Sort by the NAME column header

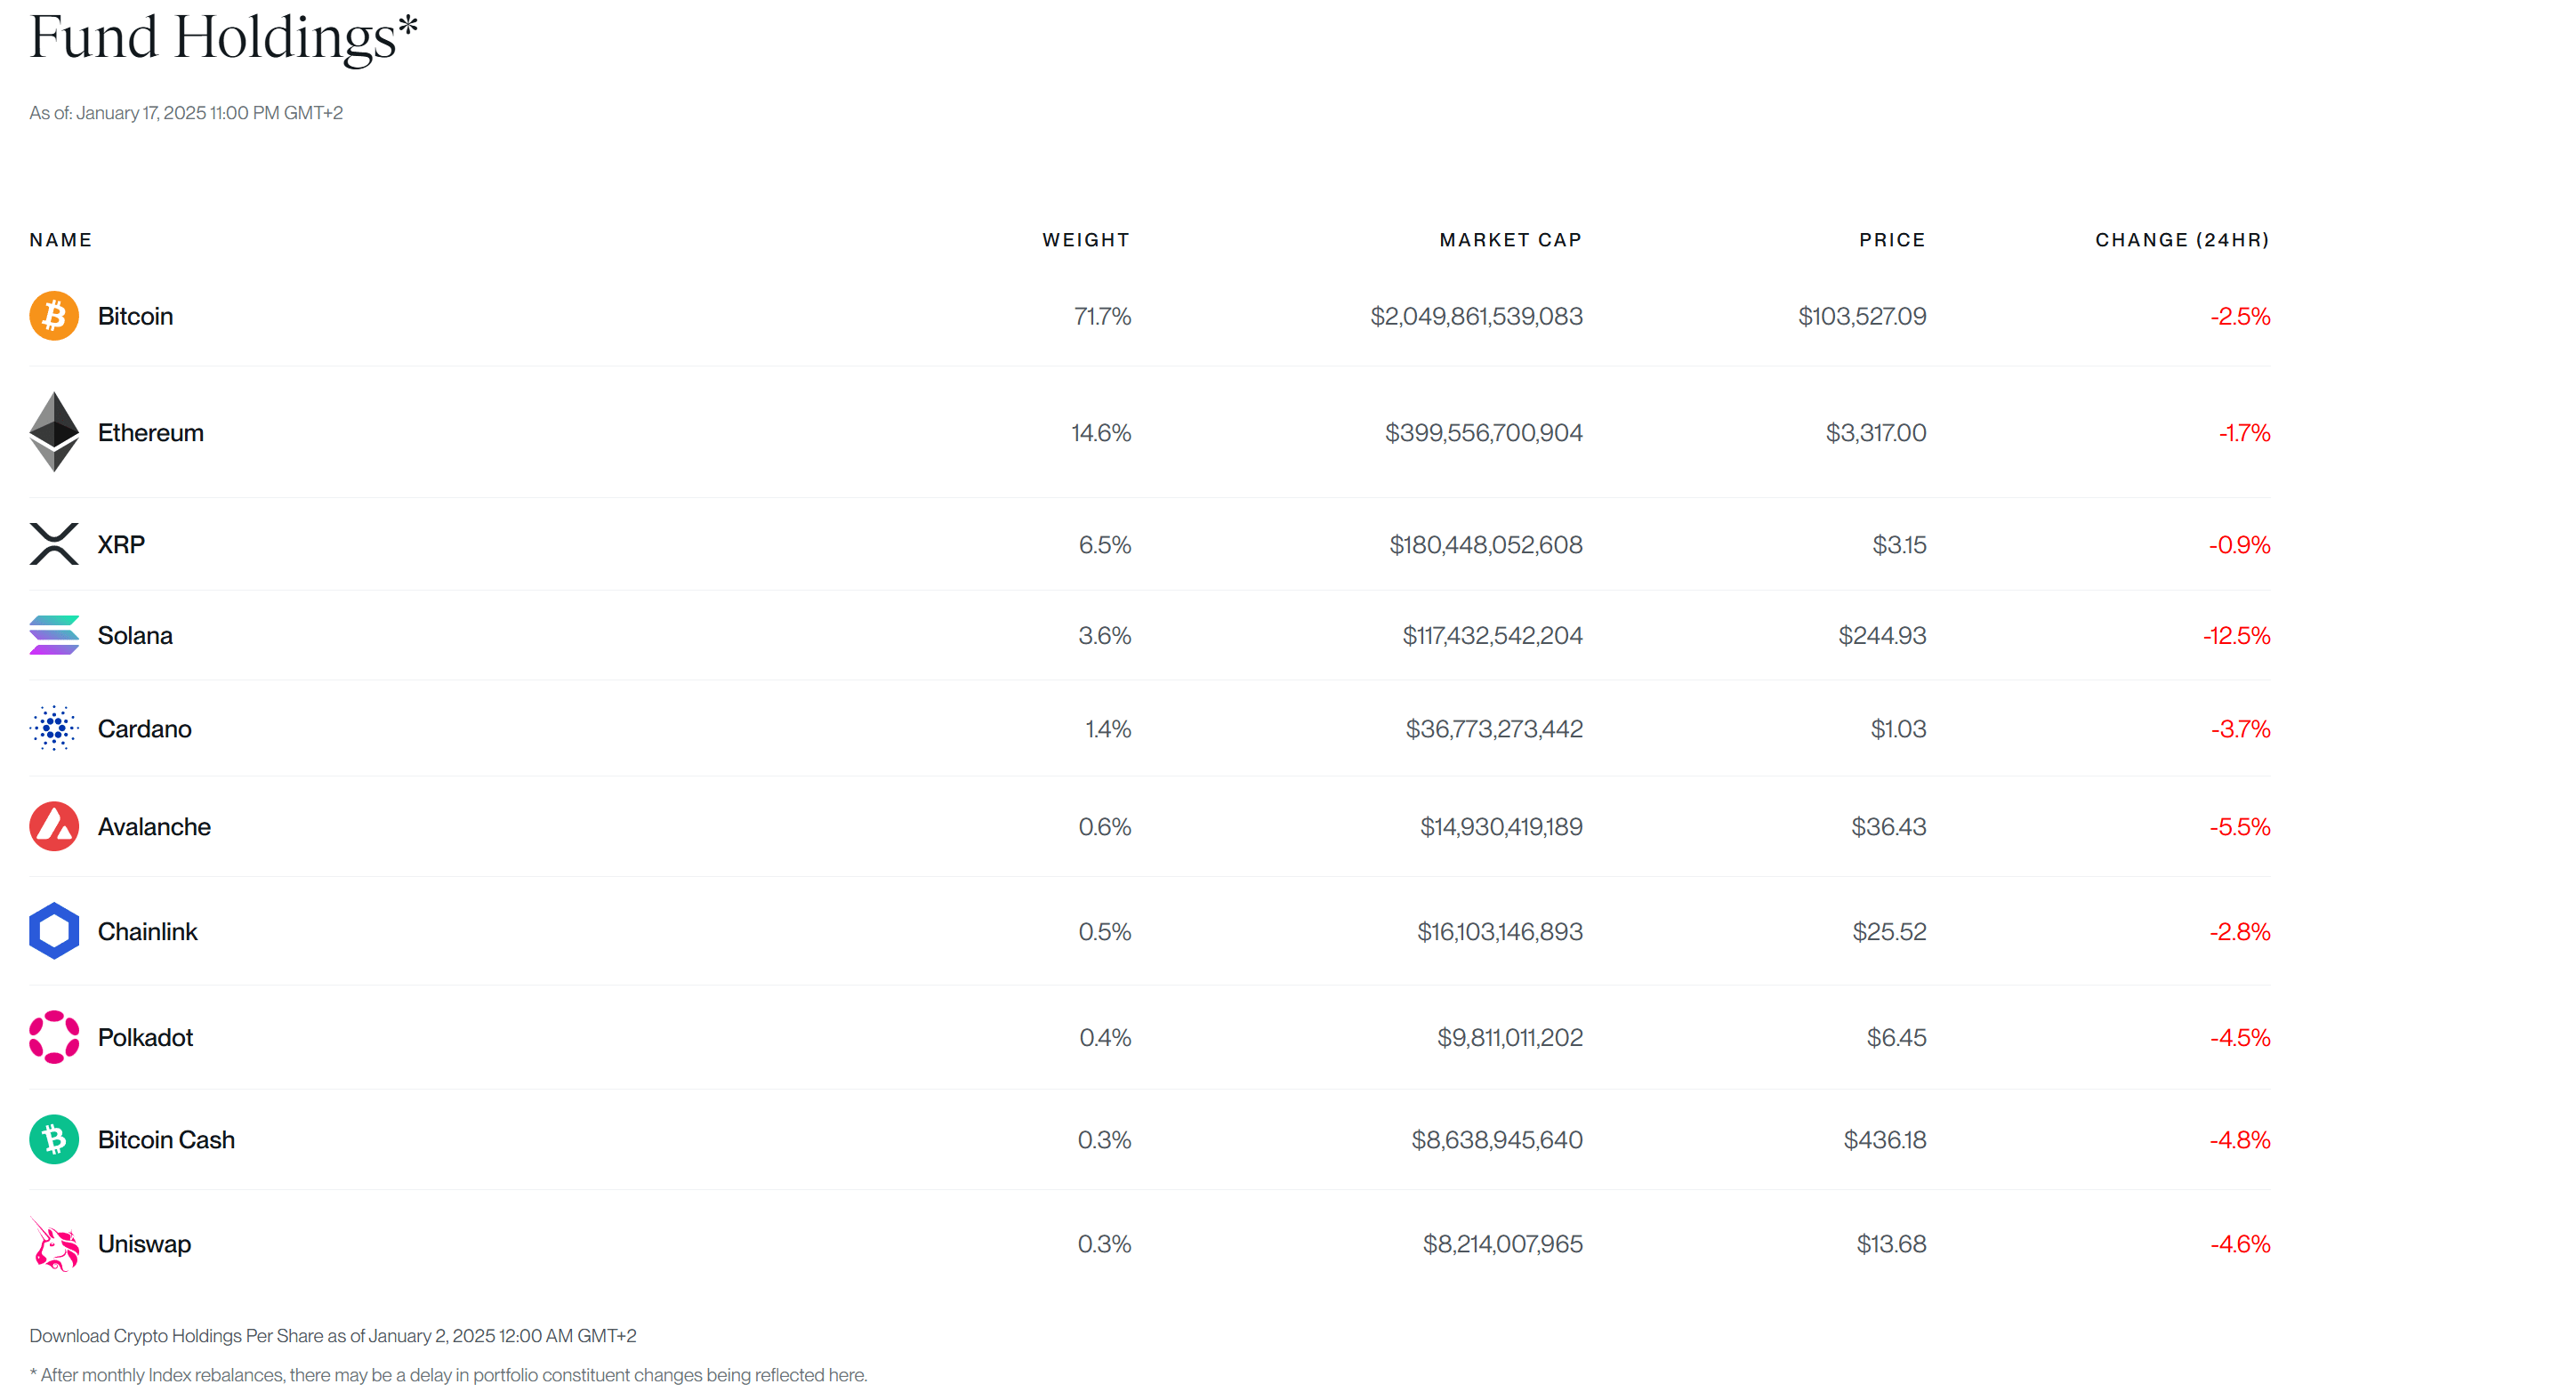click(x=60, y=239)
